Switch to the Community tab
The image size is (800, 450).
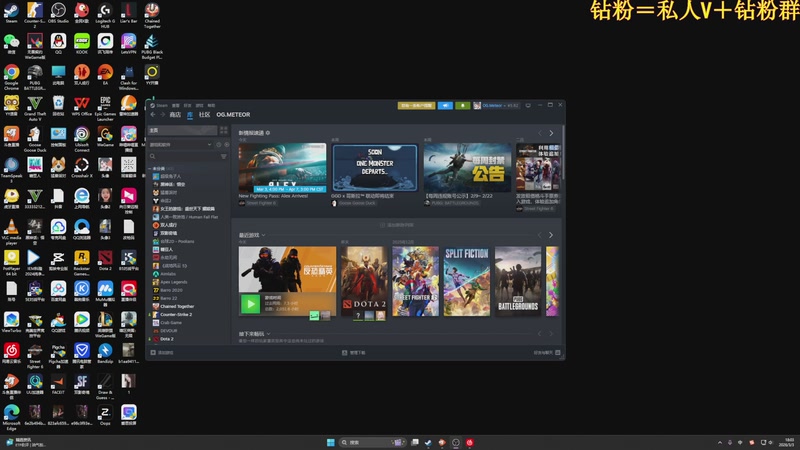point(205,115)
